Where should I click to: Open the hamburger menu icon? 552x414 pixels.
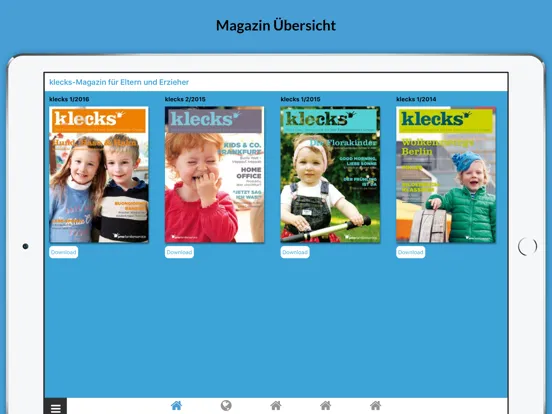(55, 408)
